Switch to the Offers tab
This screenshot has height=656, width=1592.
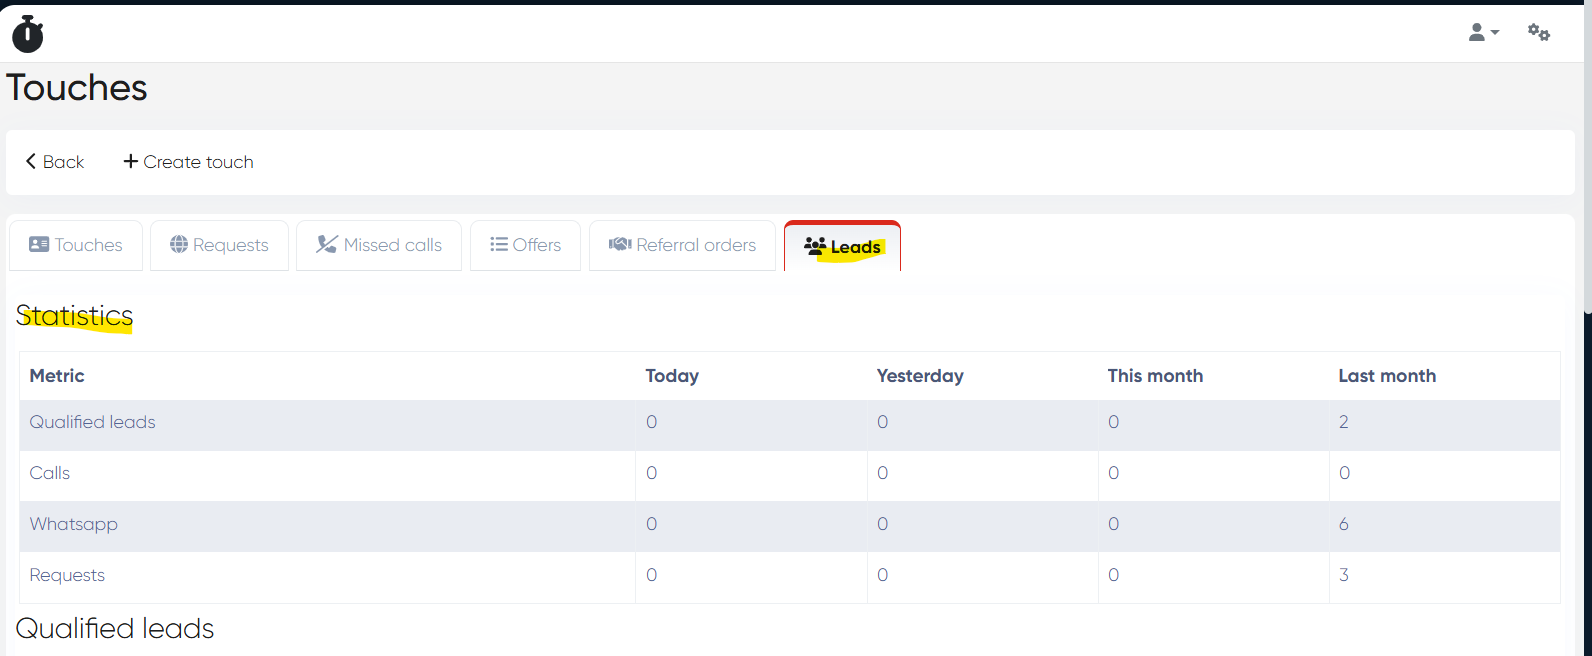coord(525,245)
